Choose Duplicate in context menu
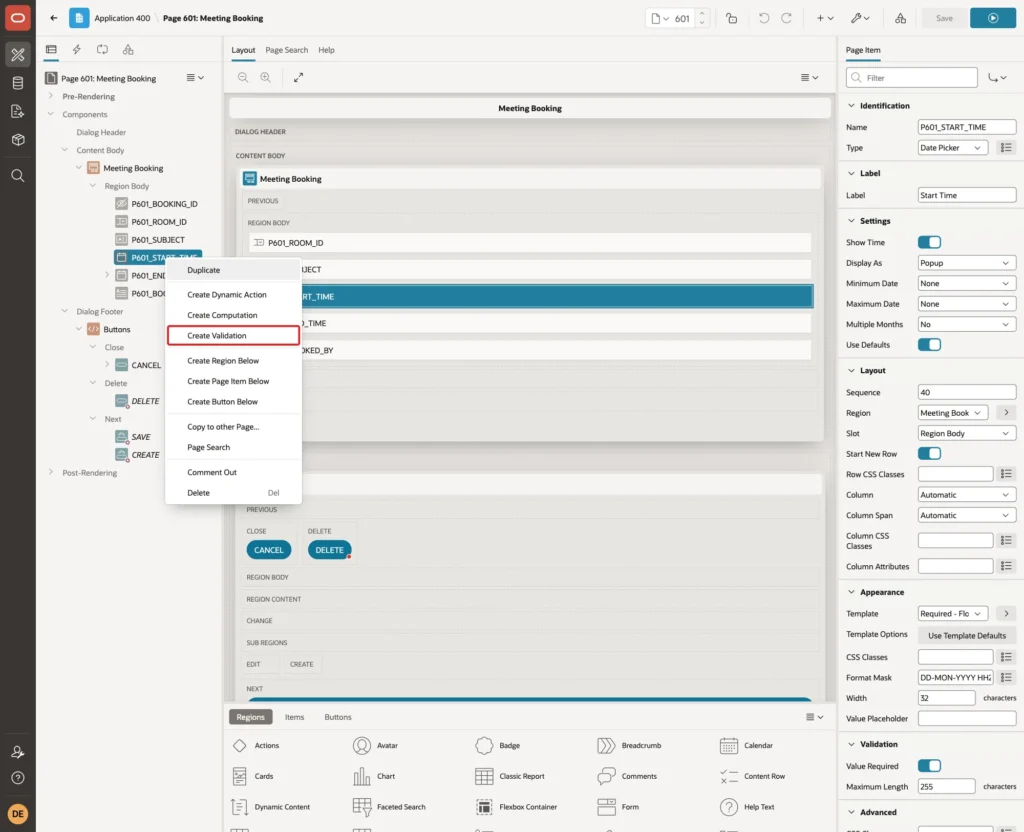The image size is (1024, 832). [x=234, y=270]
